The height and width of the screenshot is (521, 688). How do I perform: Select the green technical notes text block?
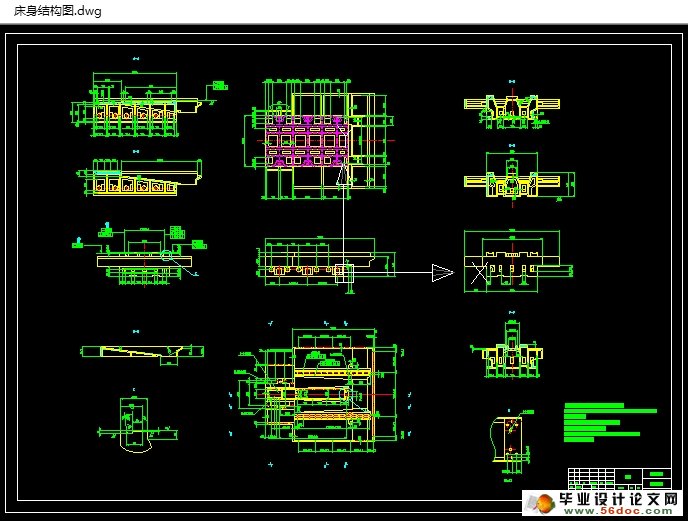[x=606, y=423]
